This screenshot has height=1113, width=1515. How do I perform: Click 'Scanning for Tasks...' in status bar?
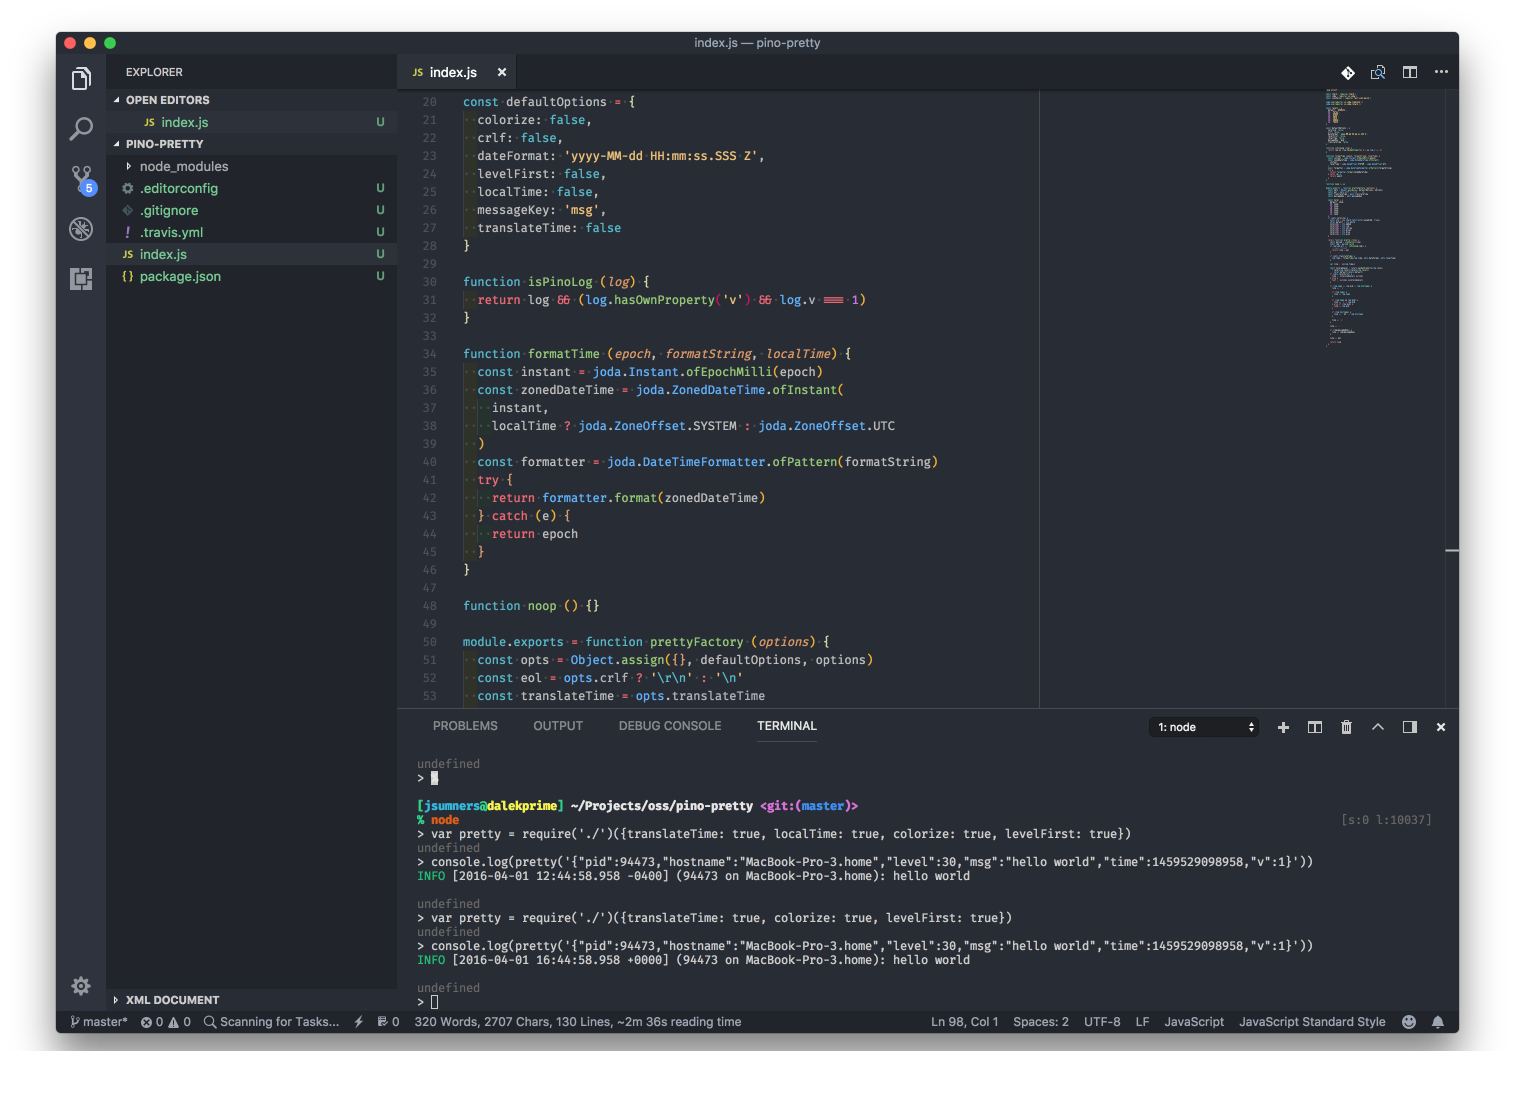271,1022
